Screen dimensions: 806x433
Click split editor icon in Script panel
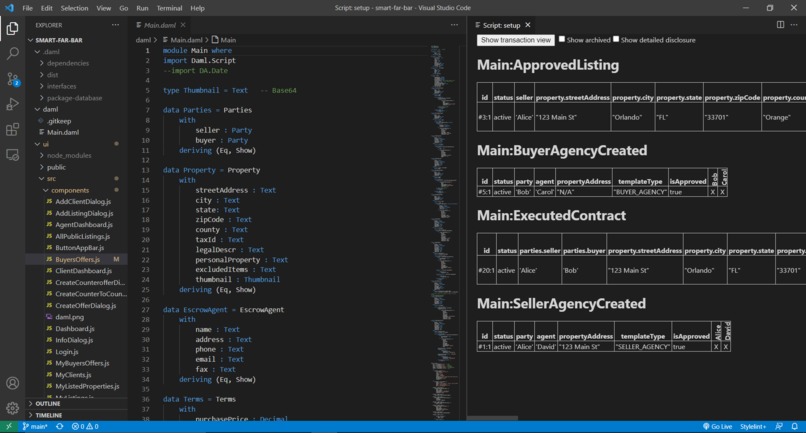pyautogui.click(x=780, y=25)
